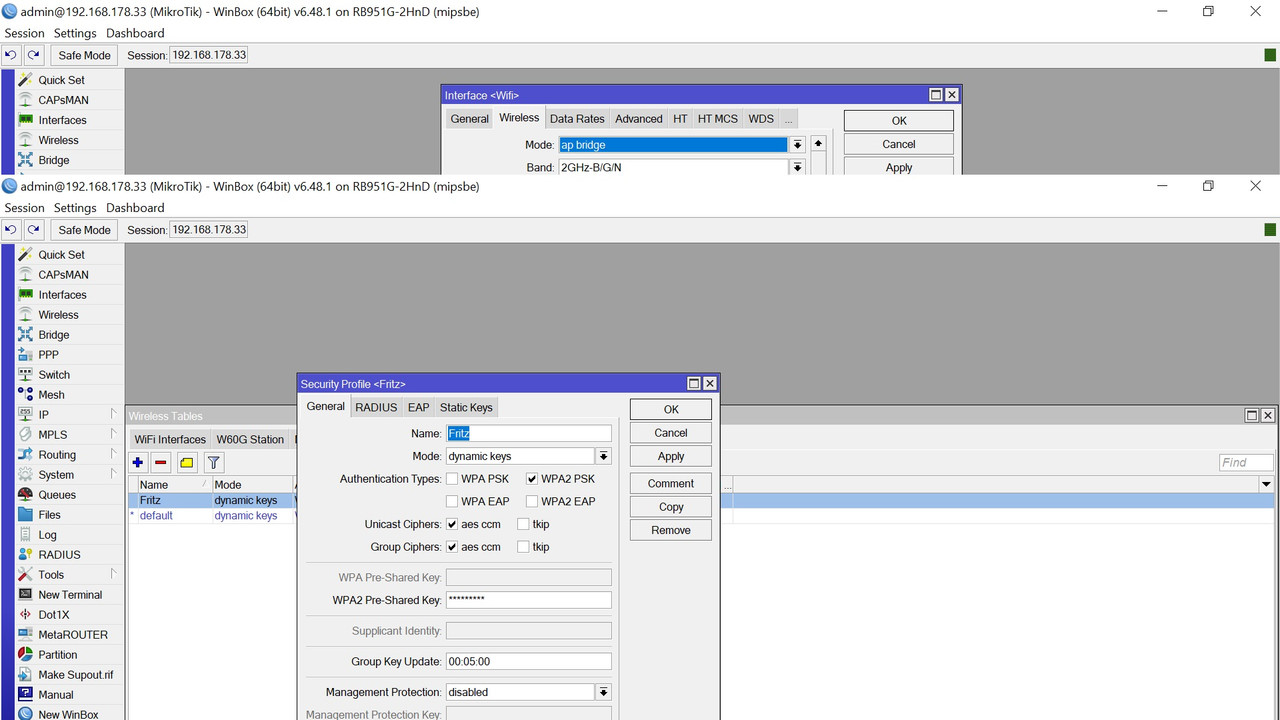Open the Mode dropdown in Security Profile
The width and height of the screenshot is (1280, 720).
pos(603,456)
